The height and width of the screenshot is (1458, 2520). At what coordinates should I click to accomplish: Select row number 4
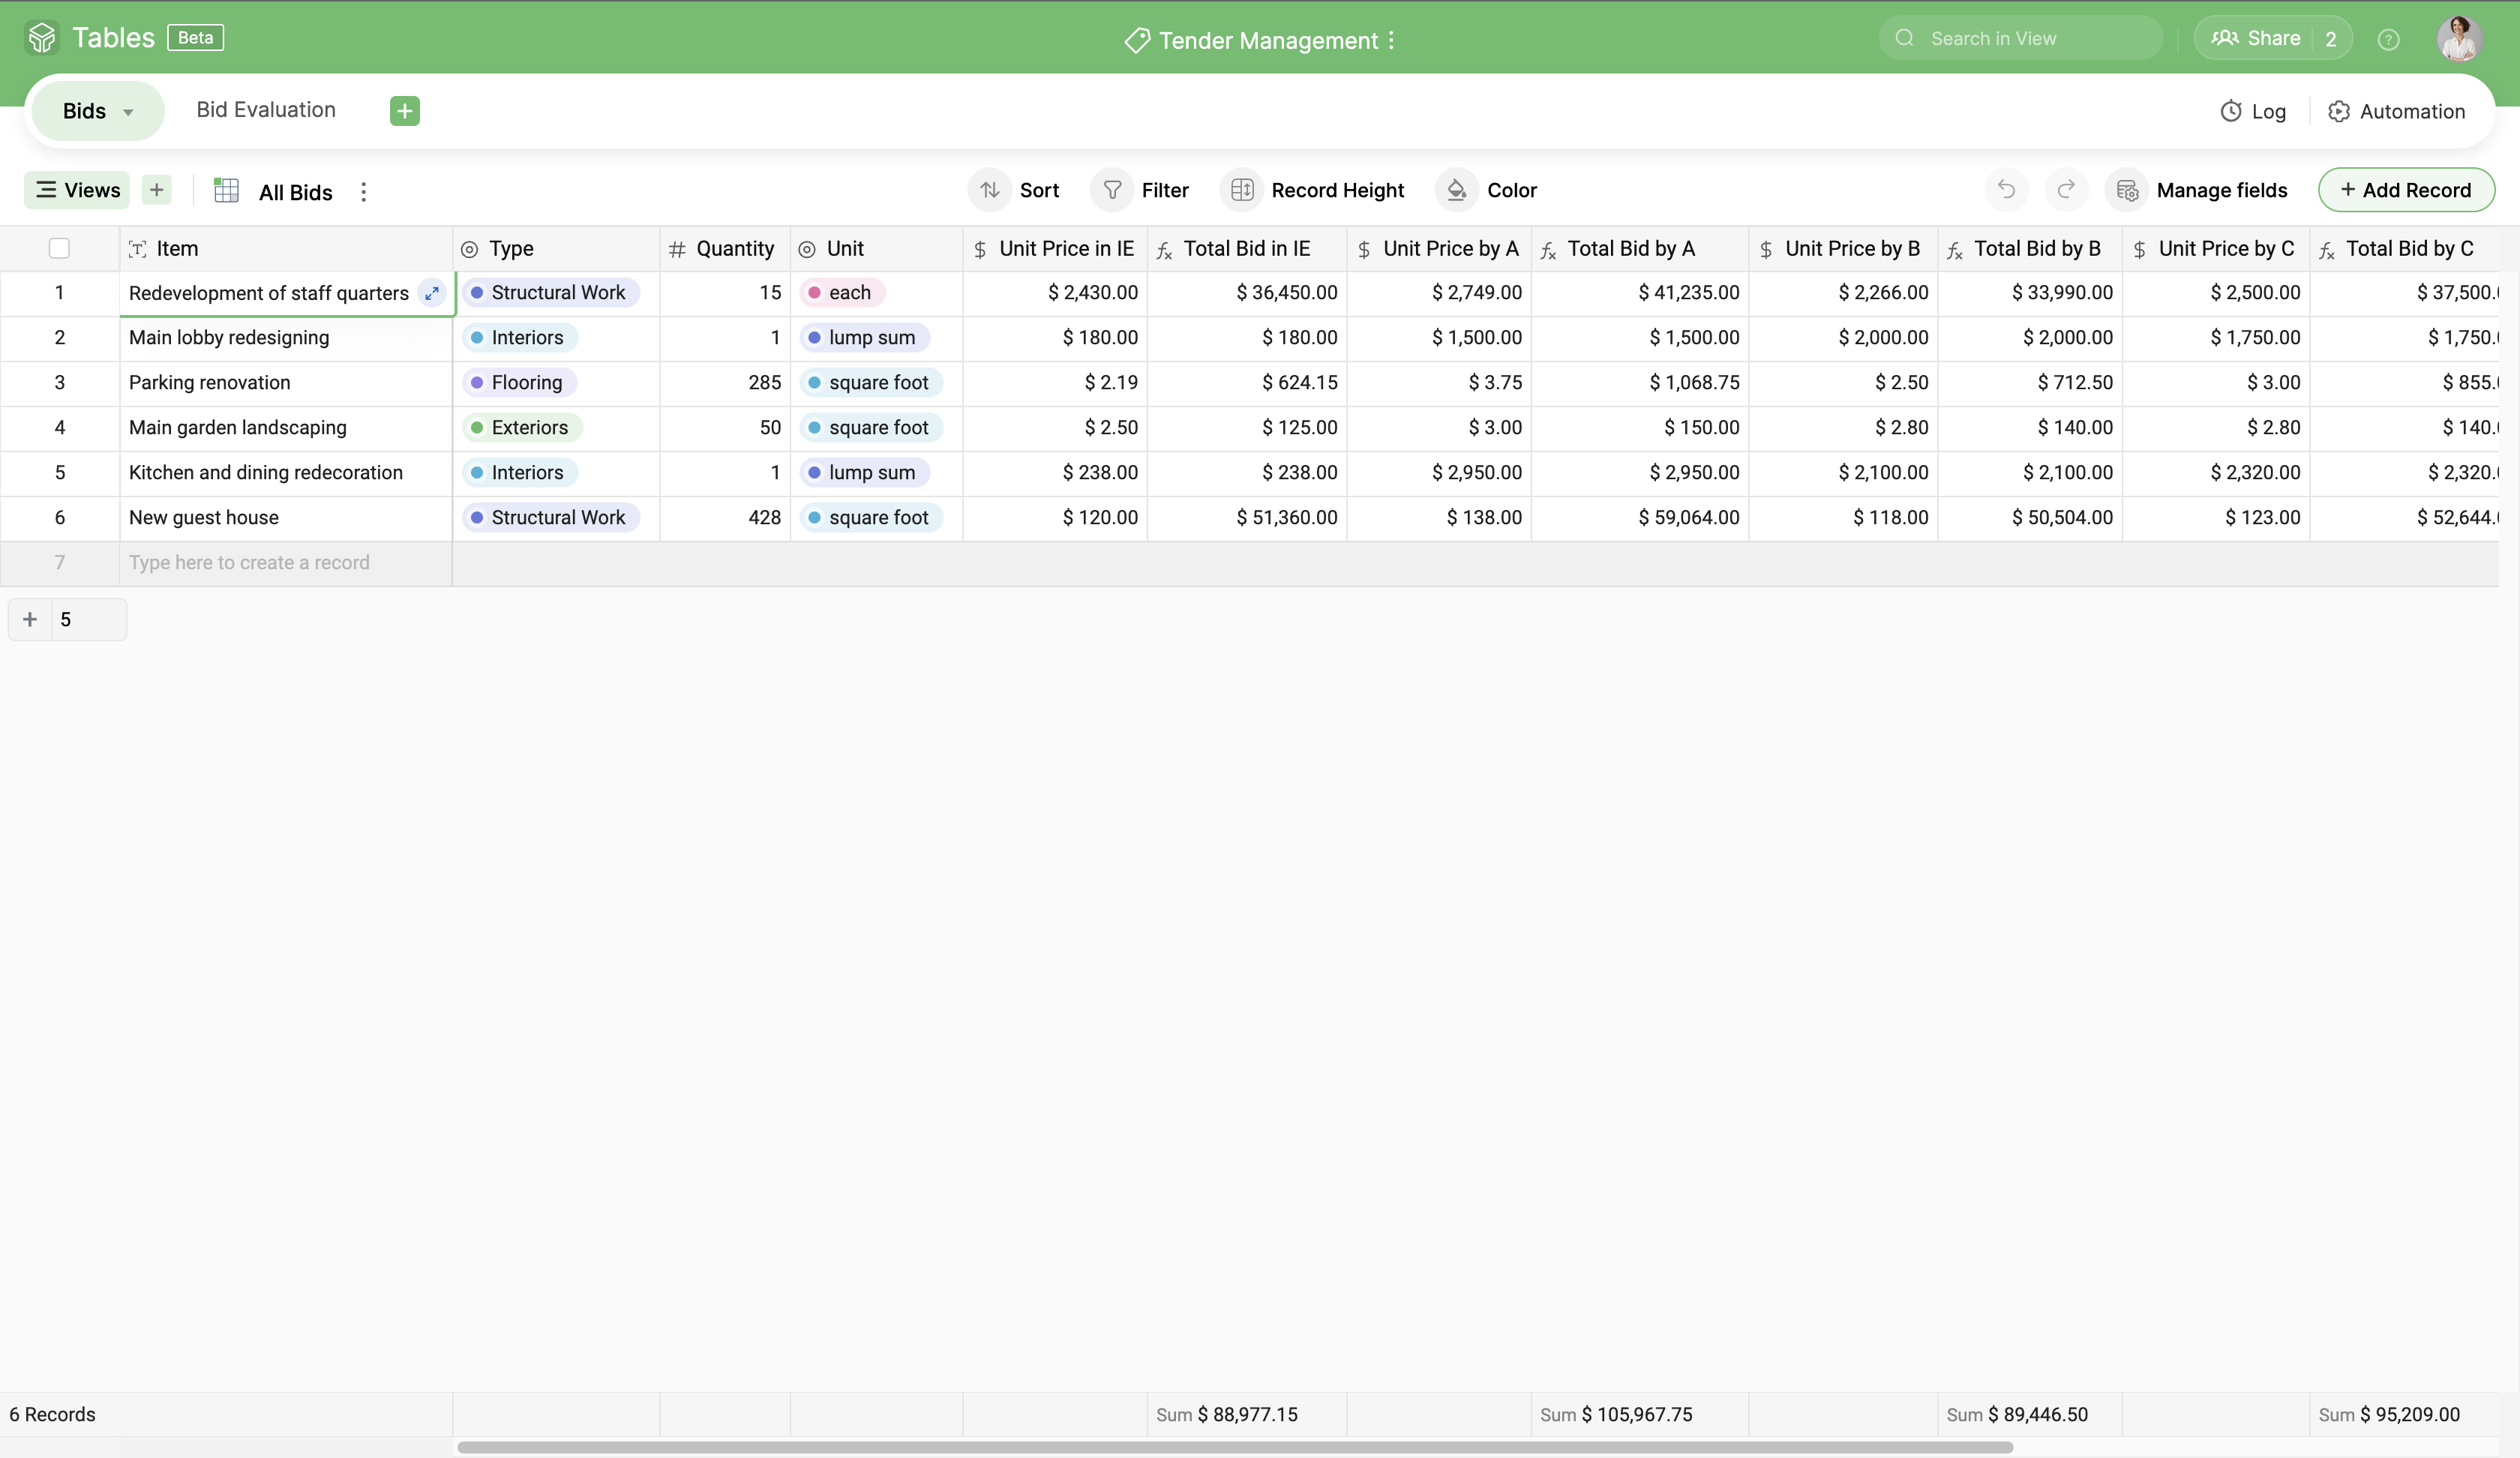[60, 428]
